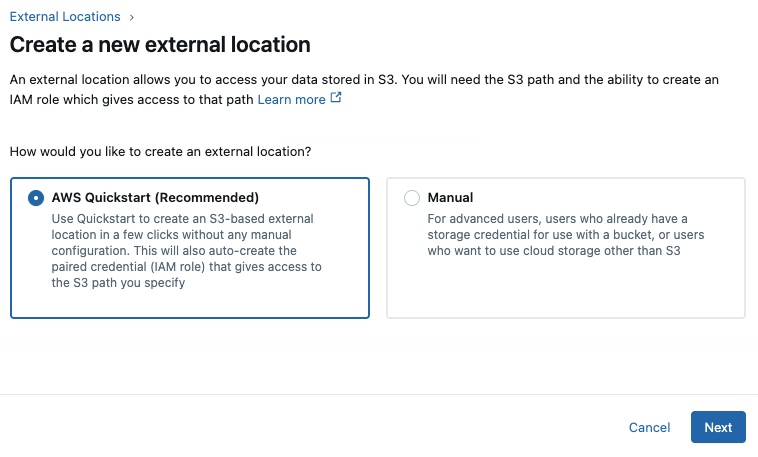Screen dimensions: 758x457
Task: Open the Learn more link
Action: click(291, 99)
